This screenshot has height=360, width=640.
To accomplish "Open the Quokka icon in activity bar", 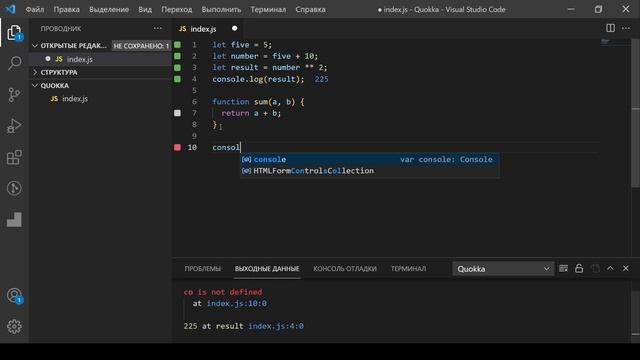I will click(14, 220).
